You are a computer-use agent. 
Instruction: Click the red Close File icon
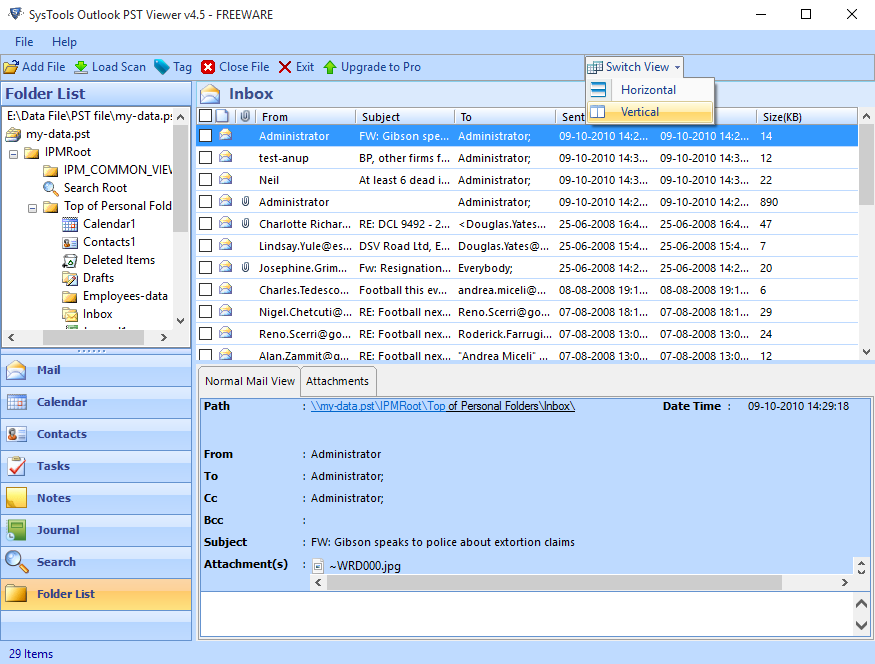click(208, 68)
